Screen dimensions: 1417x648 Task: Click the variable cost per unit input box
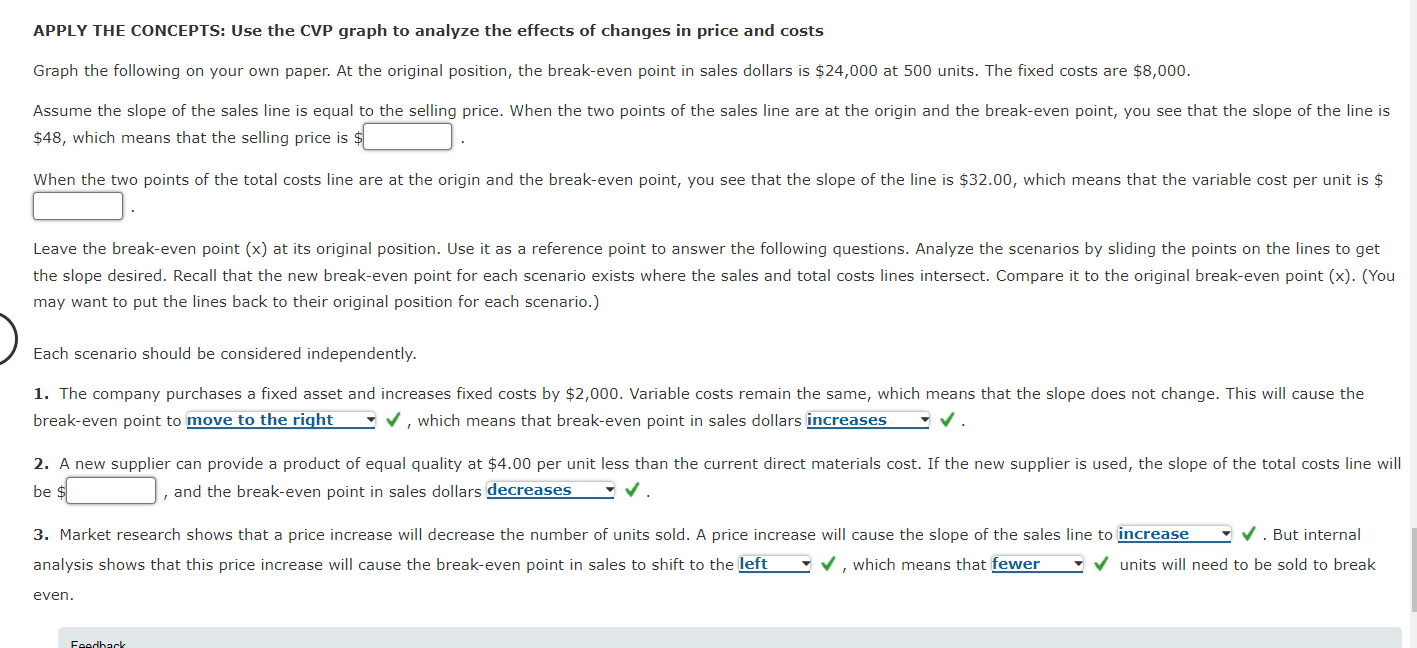pos(77,205)
